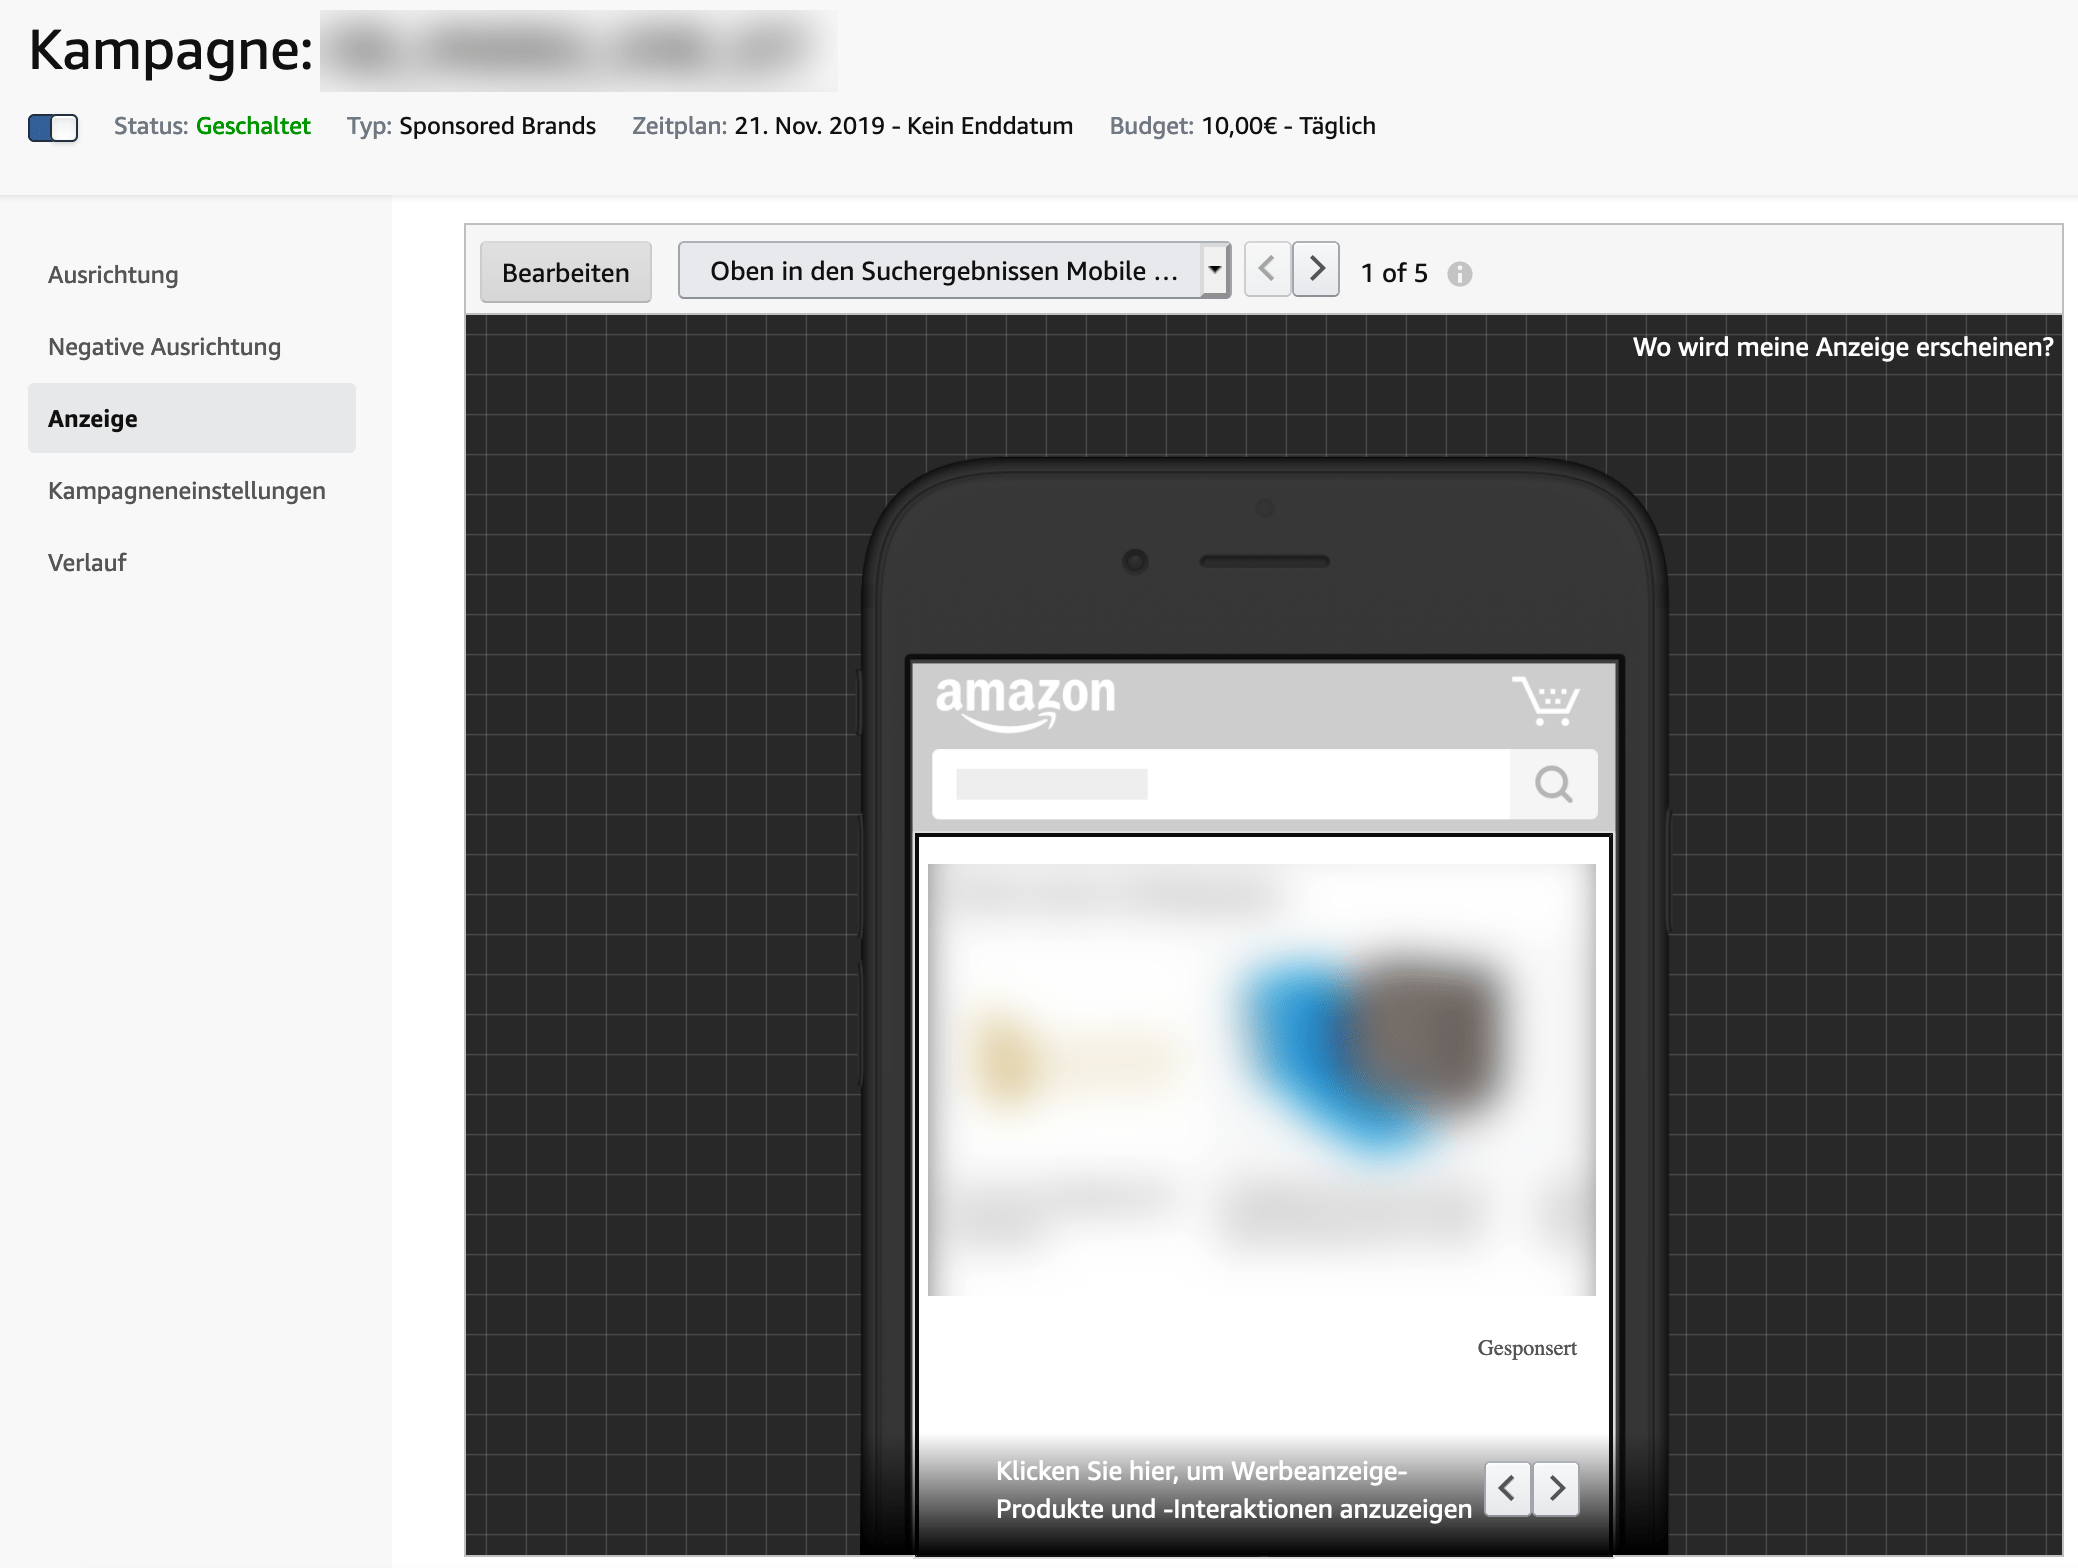Click the dropdown arrow beside Mobile placement

click(x=1214, y=270)
